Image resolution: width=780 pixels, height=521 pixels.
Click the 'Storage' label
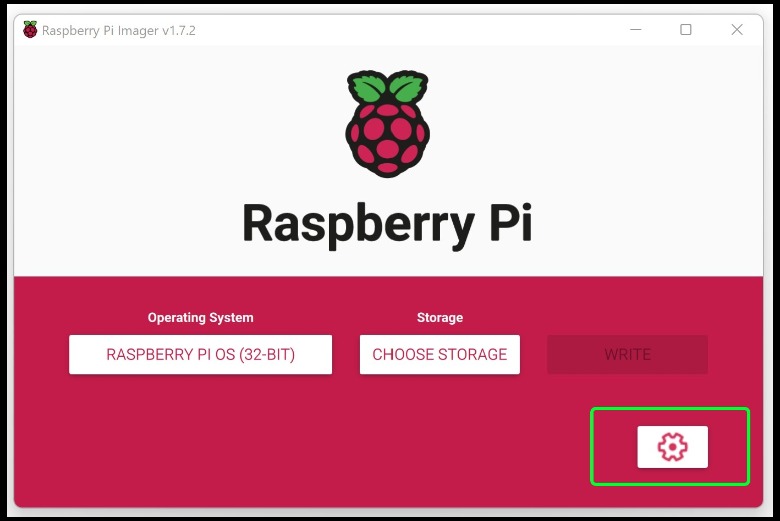click(440, 317)
